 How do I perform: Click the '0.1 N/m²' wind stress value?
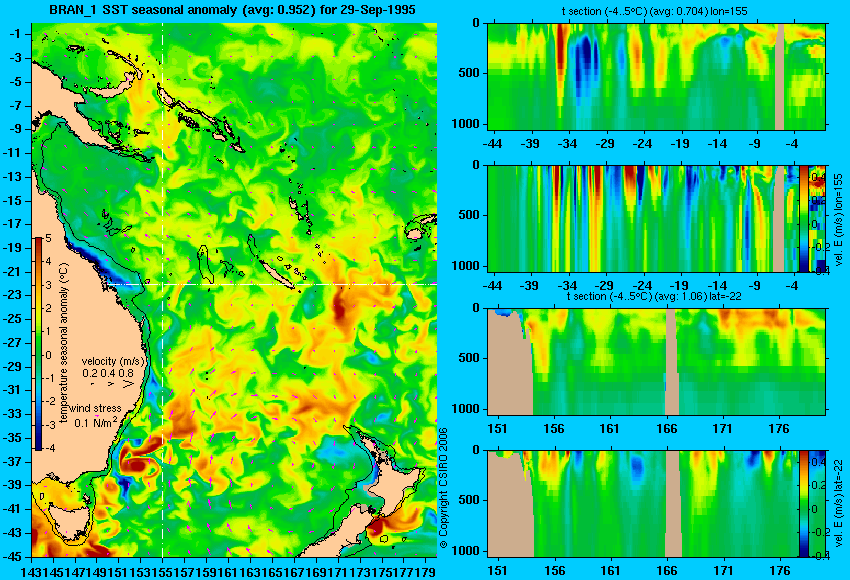tap(96, 421)
